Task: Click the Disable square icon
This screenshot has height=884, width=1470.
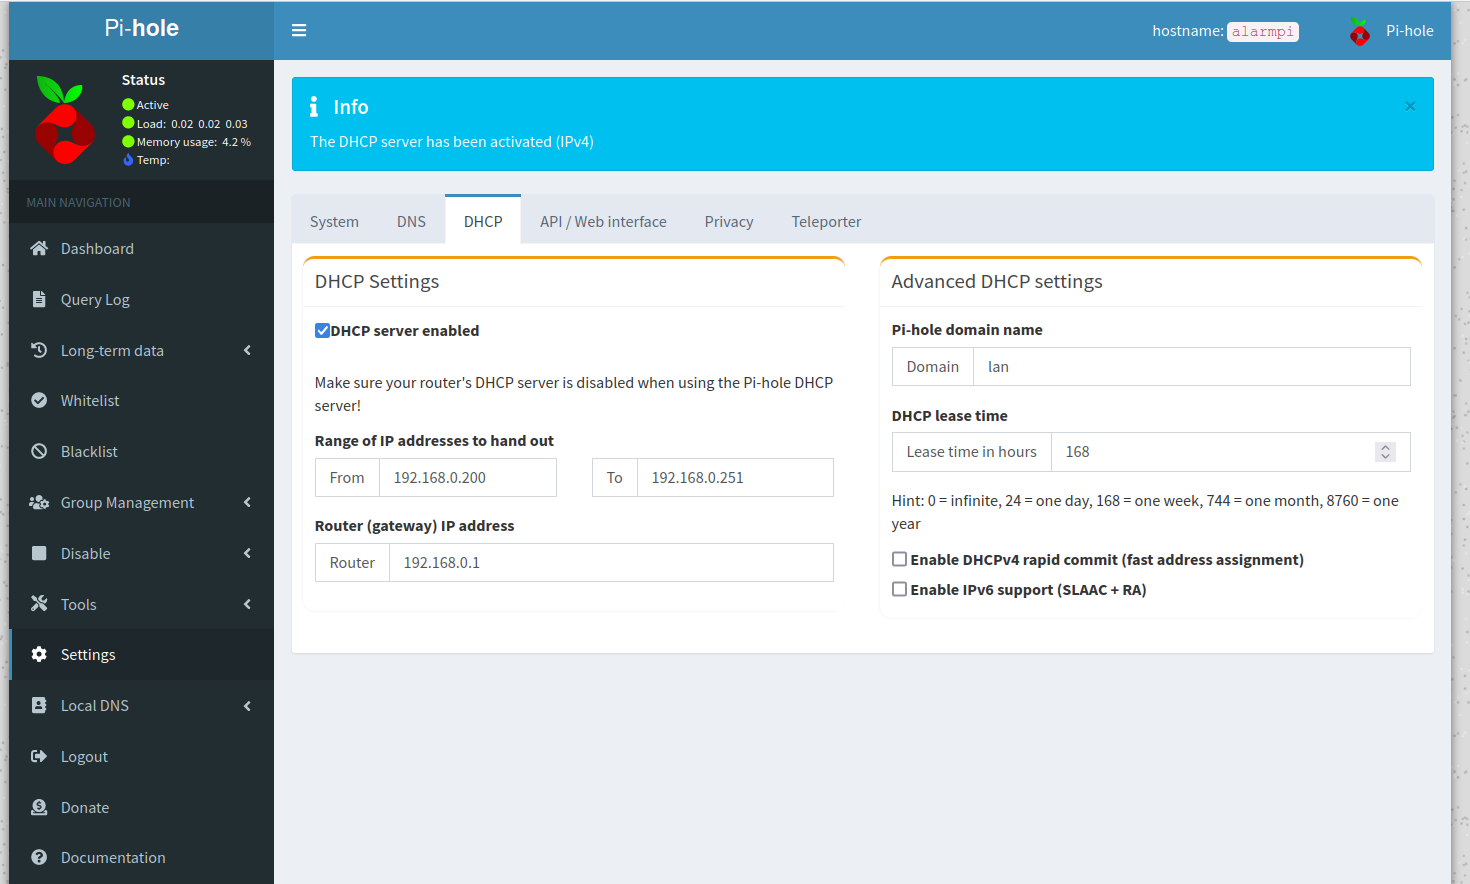Action: point(39,553)
